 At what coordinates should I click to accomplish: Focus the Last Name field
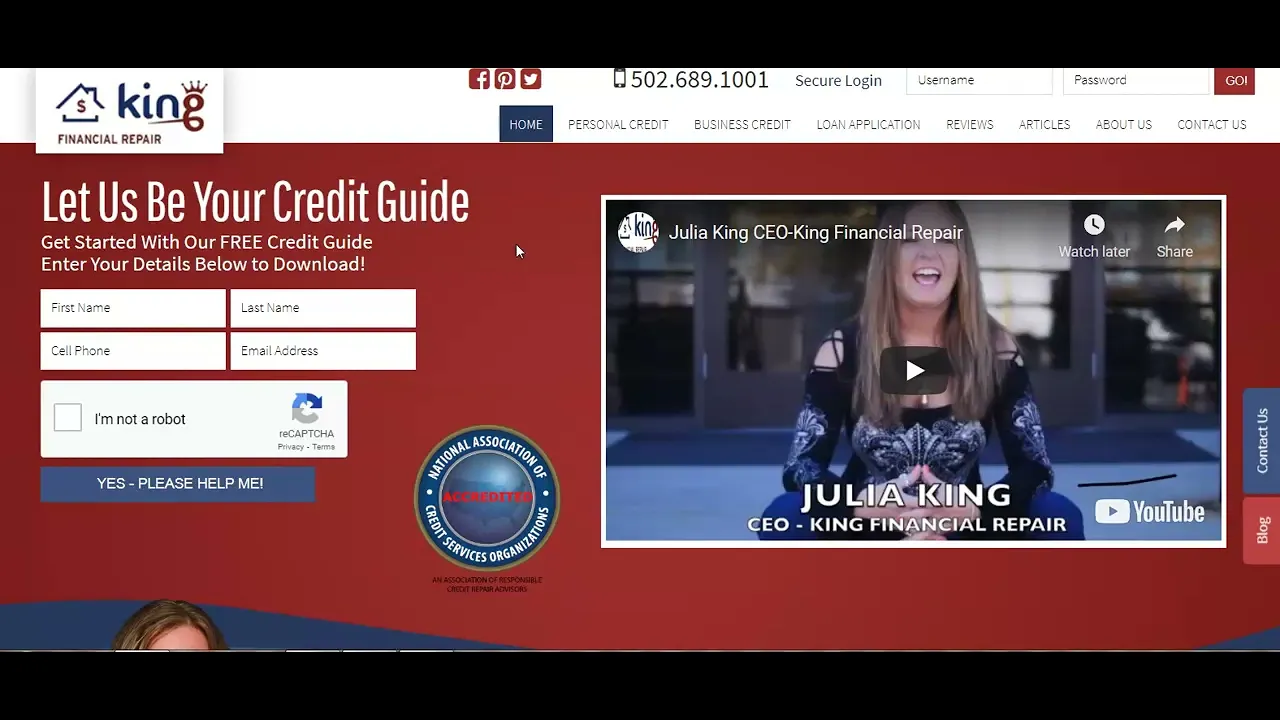pos(323,308)
